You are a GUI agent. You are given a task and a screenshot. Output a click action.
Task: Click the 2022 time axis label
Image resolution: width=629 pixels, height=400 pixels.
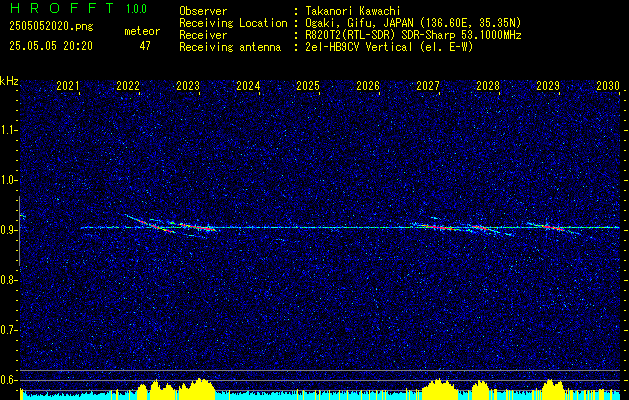point(128,86)
